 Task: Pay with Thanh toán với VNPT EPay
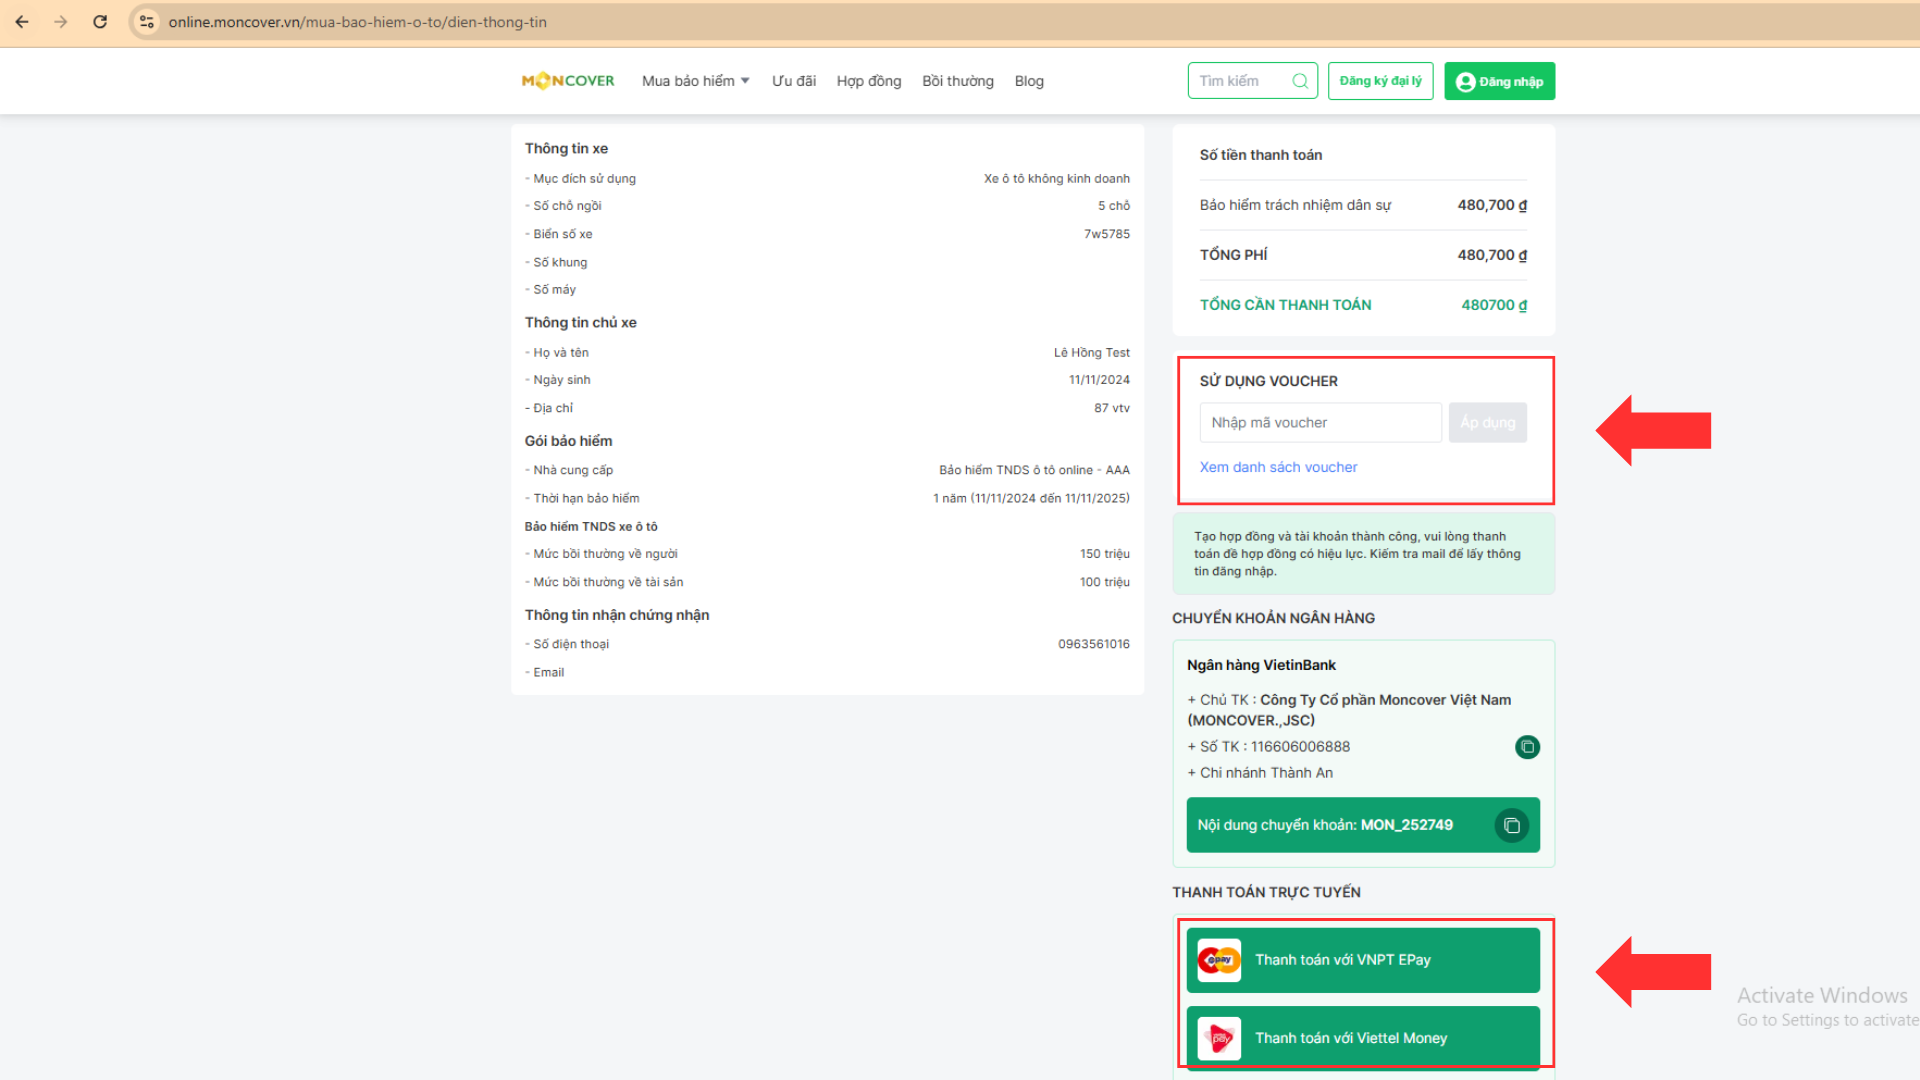tap(1363, 960)
